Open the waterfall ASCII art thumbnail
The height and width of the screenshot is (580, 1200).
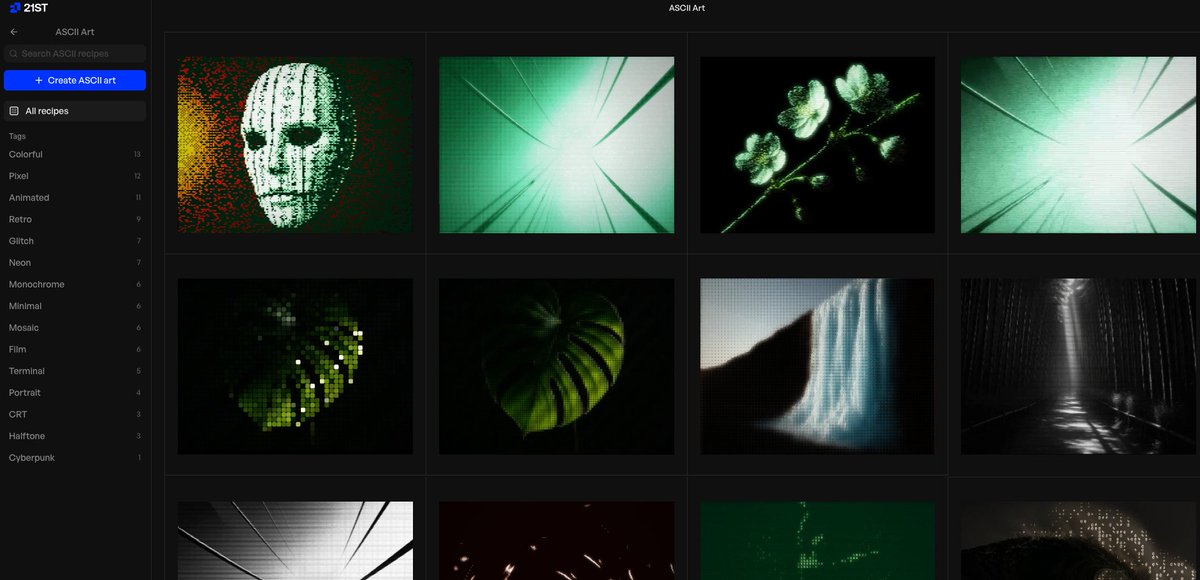818,366
